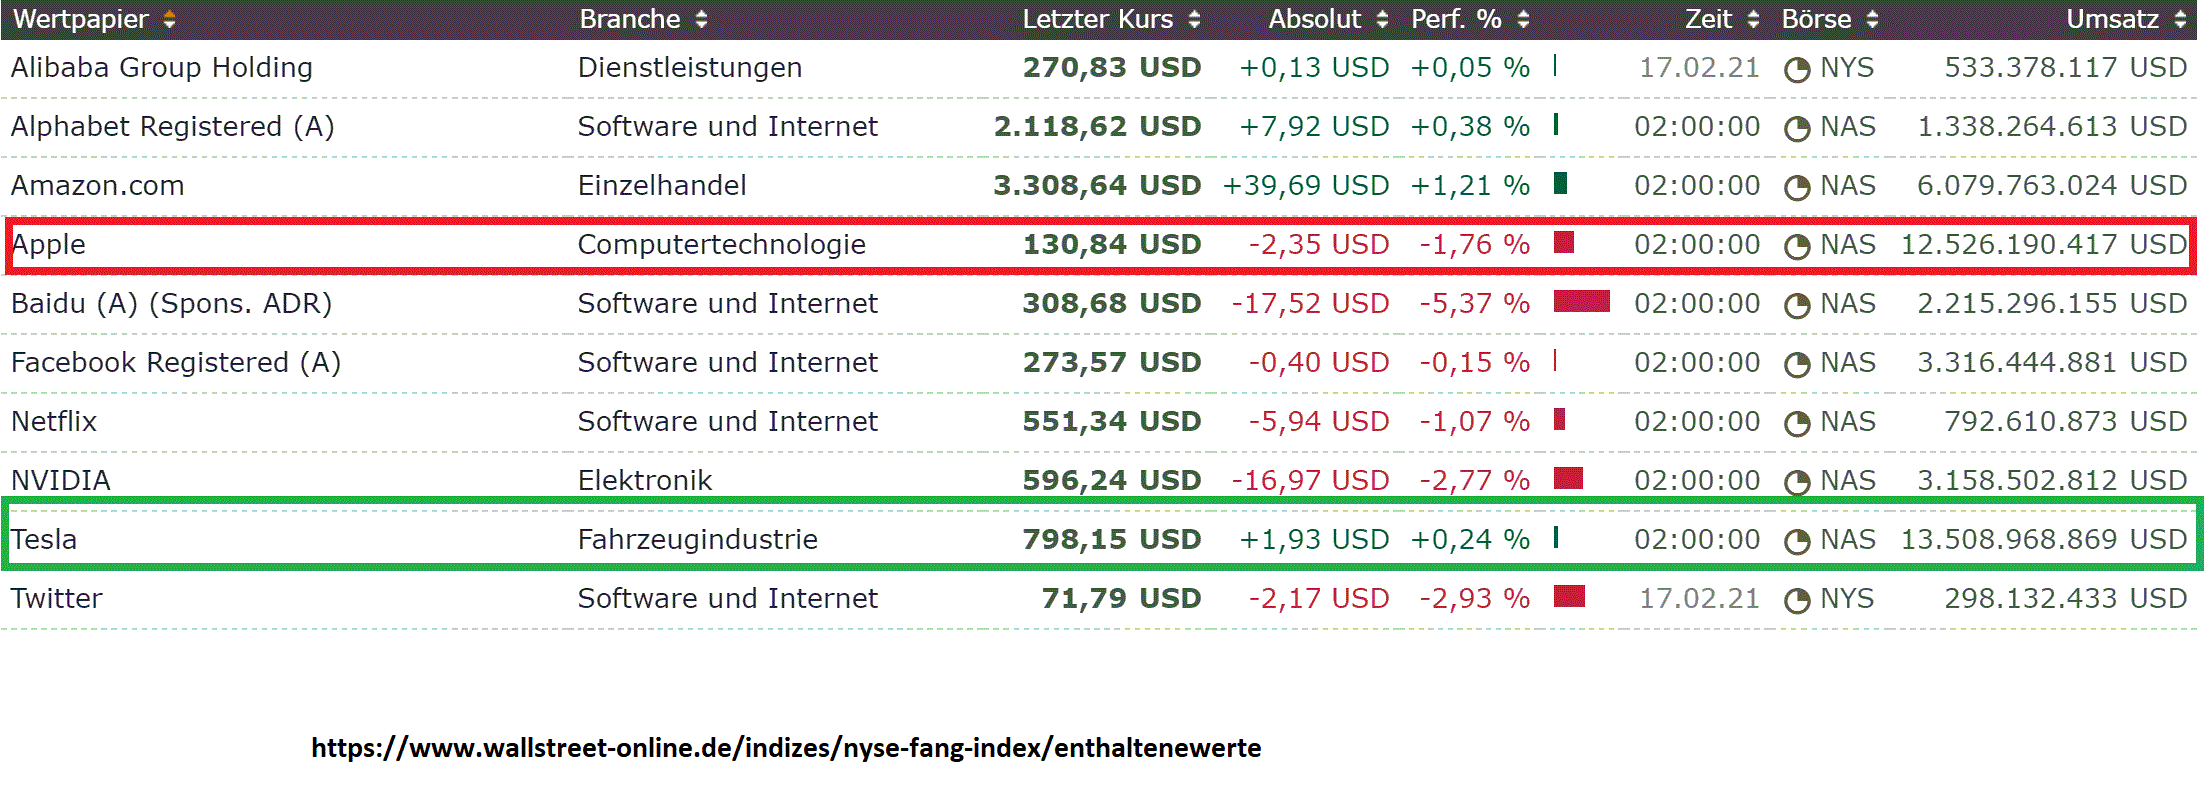The image size is (2205, 799).
Task: Click the Börse column header
Action: click(x=1816, y=20)
